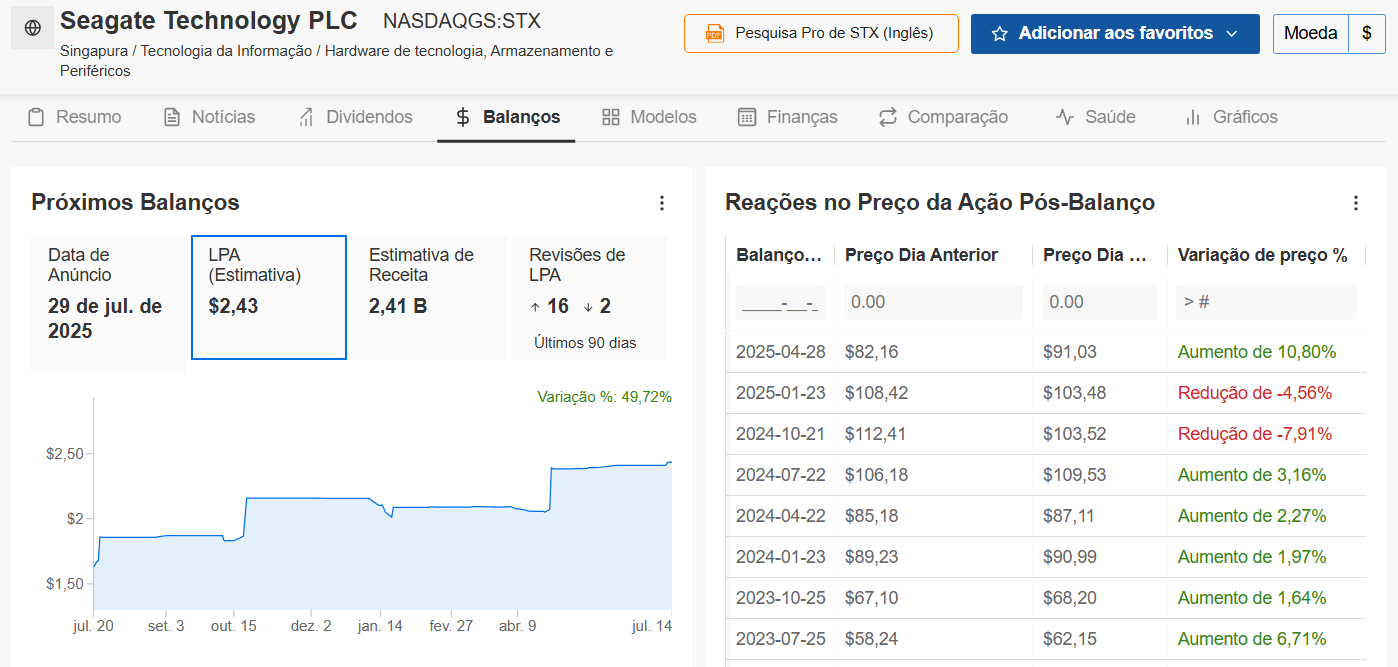Click Aumento de 10,80% value
Image resolution: width=1398 pixels, height=667 pixels.
(1257, 352)
